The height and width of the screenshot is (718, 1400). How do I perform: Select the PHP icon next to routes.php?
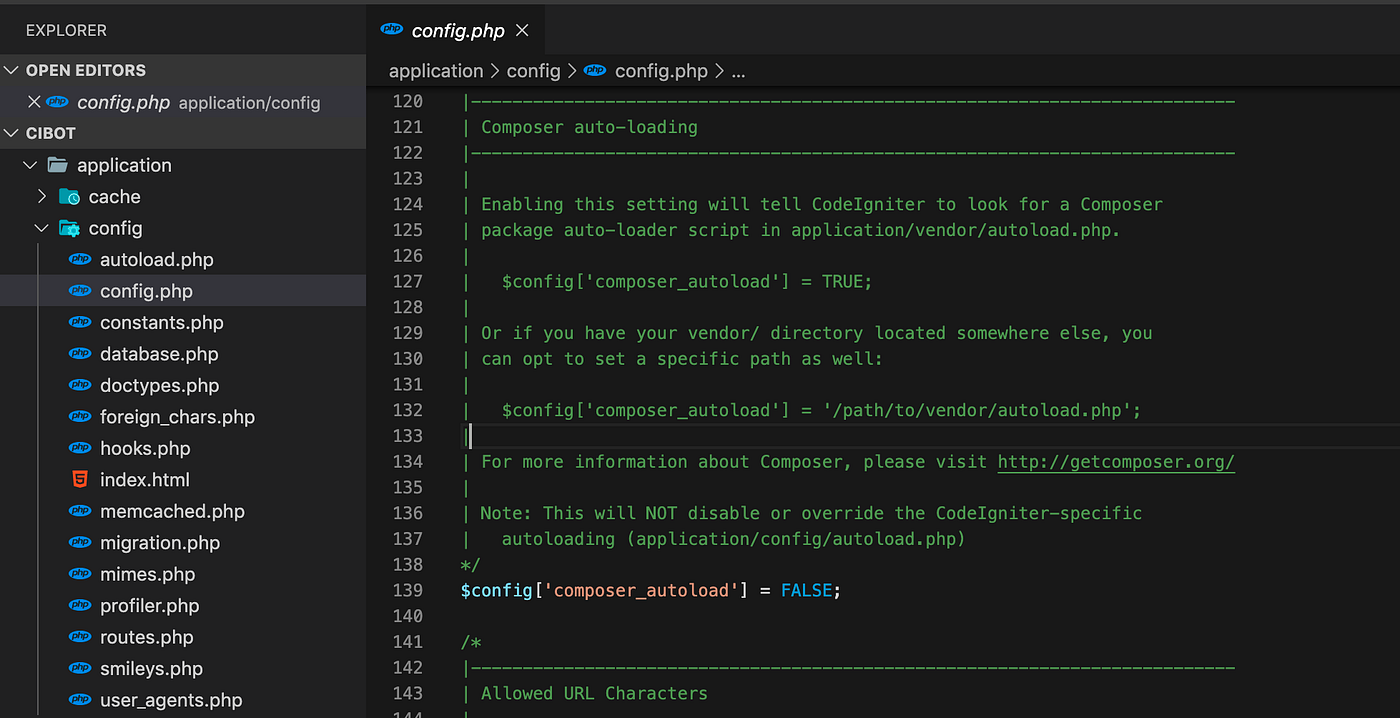tap(80, 636)
